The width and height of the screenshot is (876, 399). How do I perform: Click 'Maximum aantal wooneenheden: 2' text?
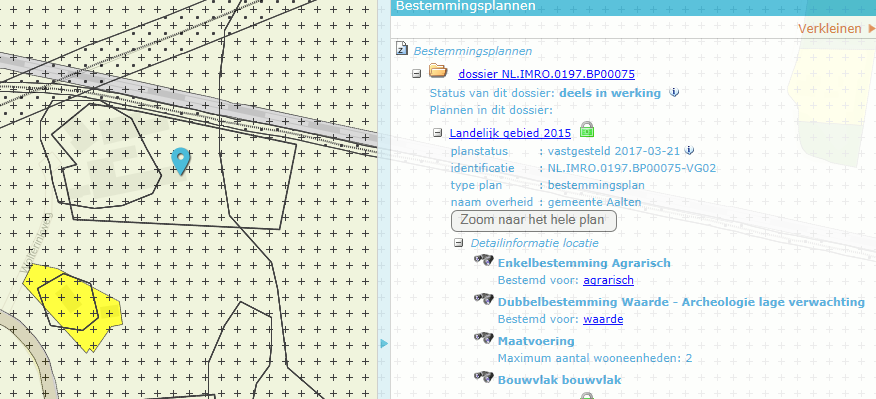[x=595, y=358]
